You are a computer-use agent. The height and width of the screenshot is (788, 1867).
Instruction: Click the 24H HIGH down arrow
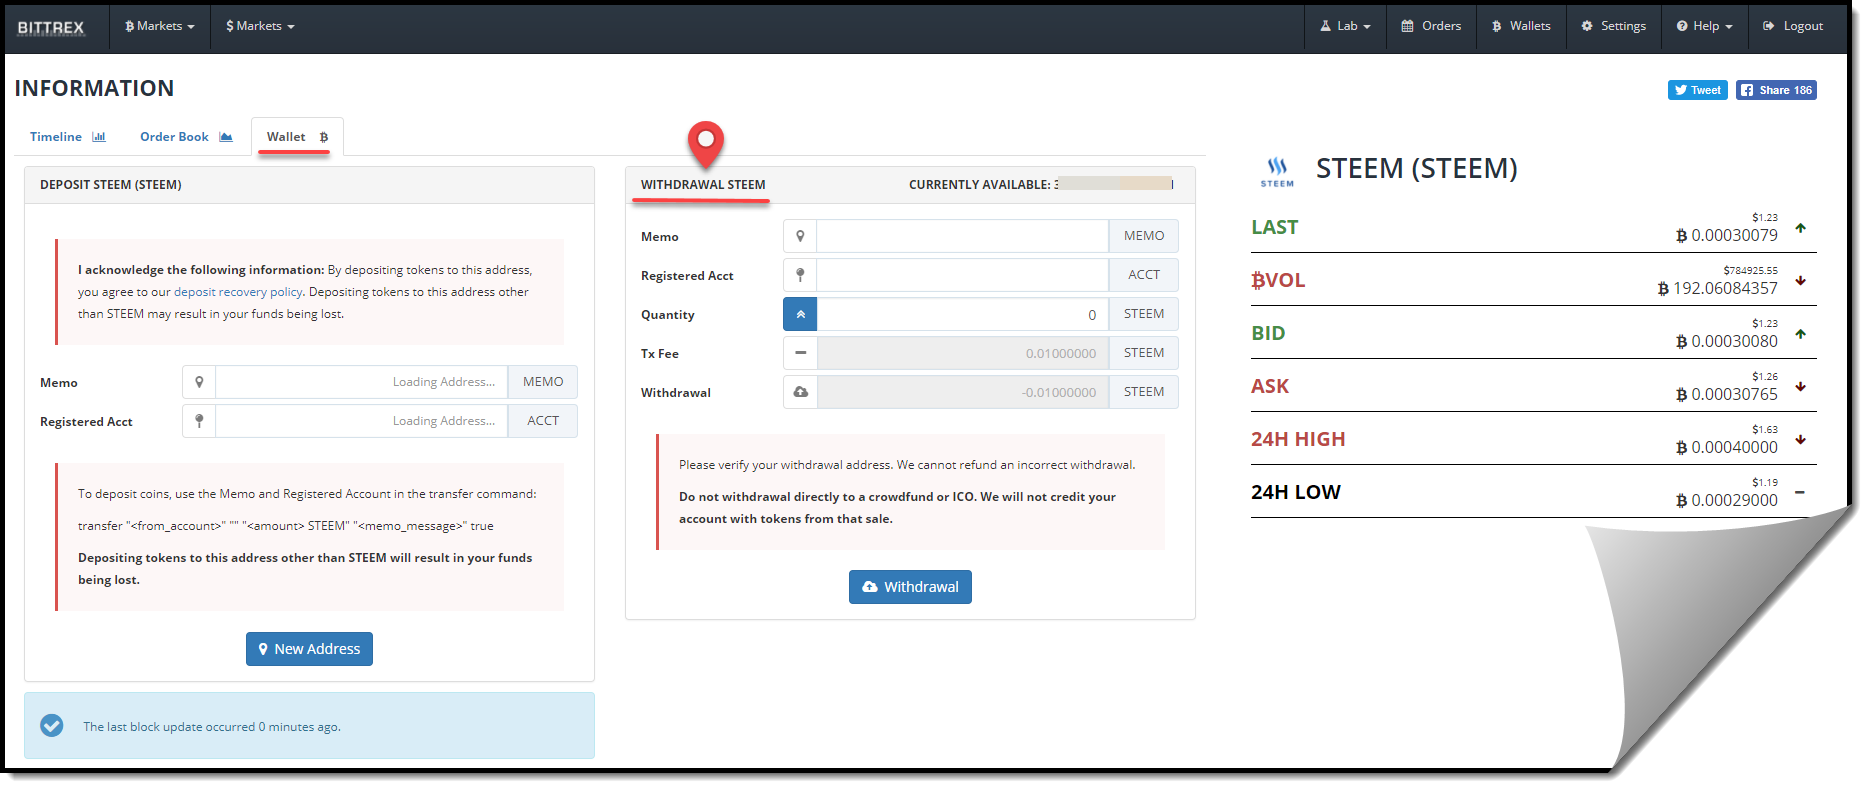pyautogui.click(x=1800, y=440)
